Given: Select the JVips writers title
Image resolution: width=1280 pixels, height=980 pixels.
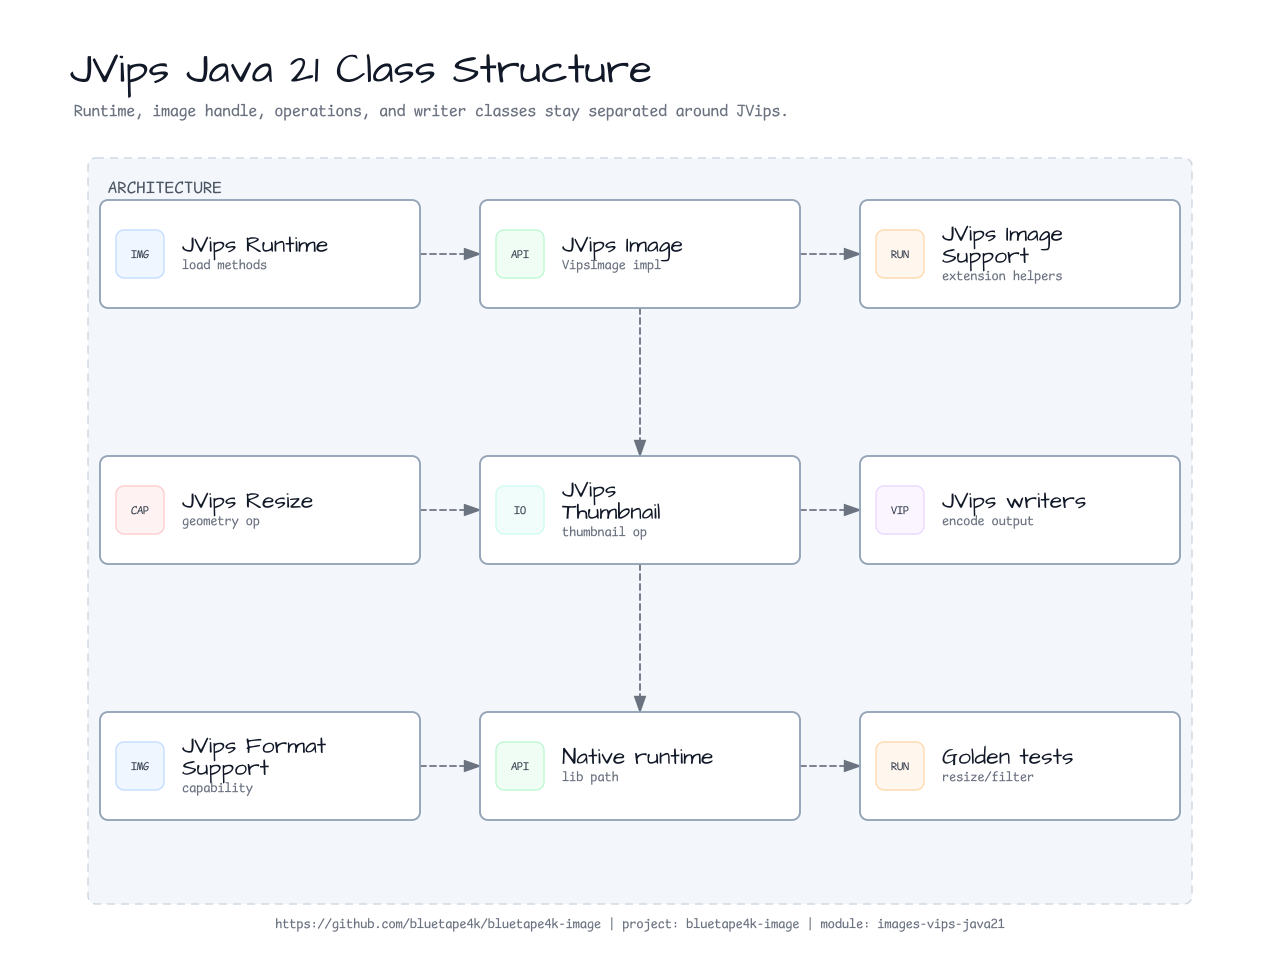Looking at the screenshot, I should pos(1014,501).
